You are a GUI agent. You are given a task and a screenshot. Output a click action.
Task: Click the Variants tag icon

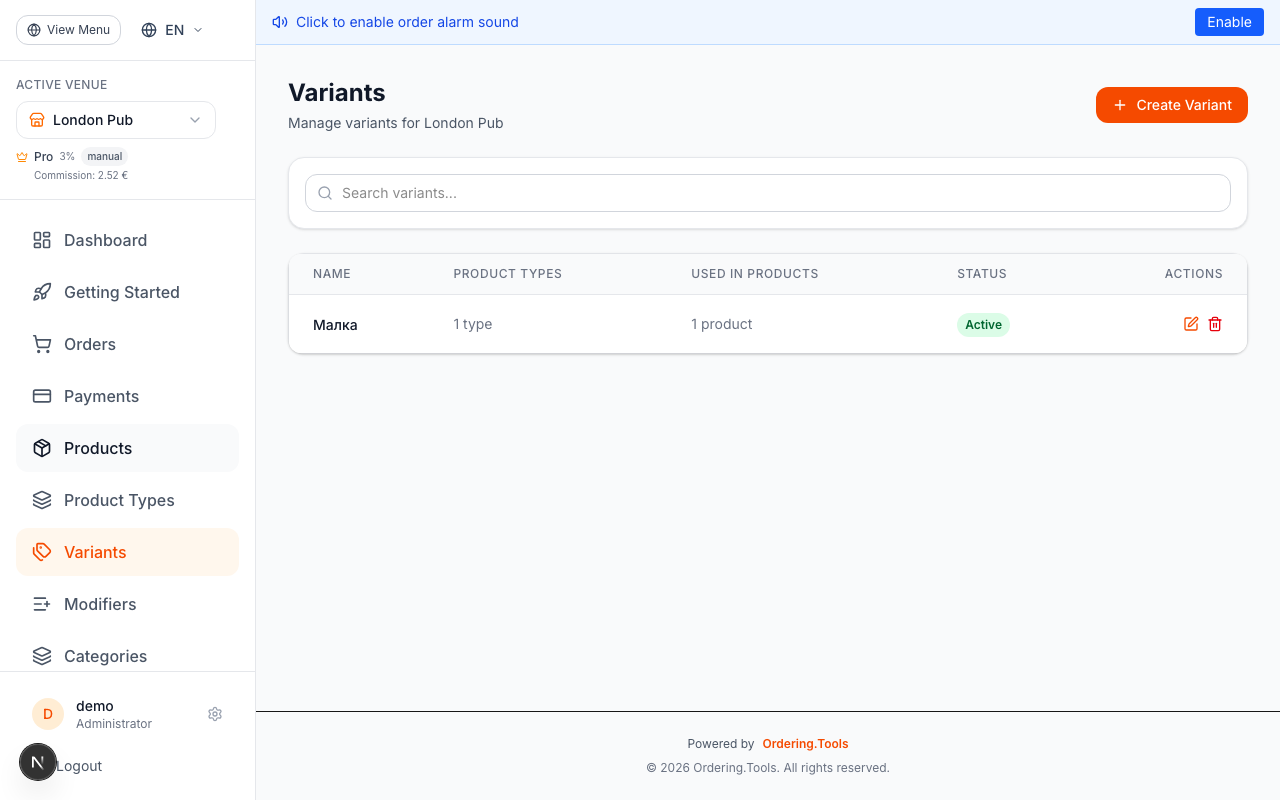(41, 552)
